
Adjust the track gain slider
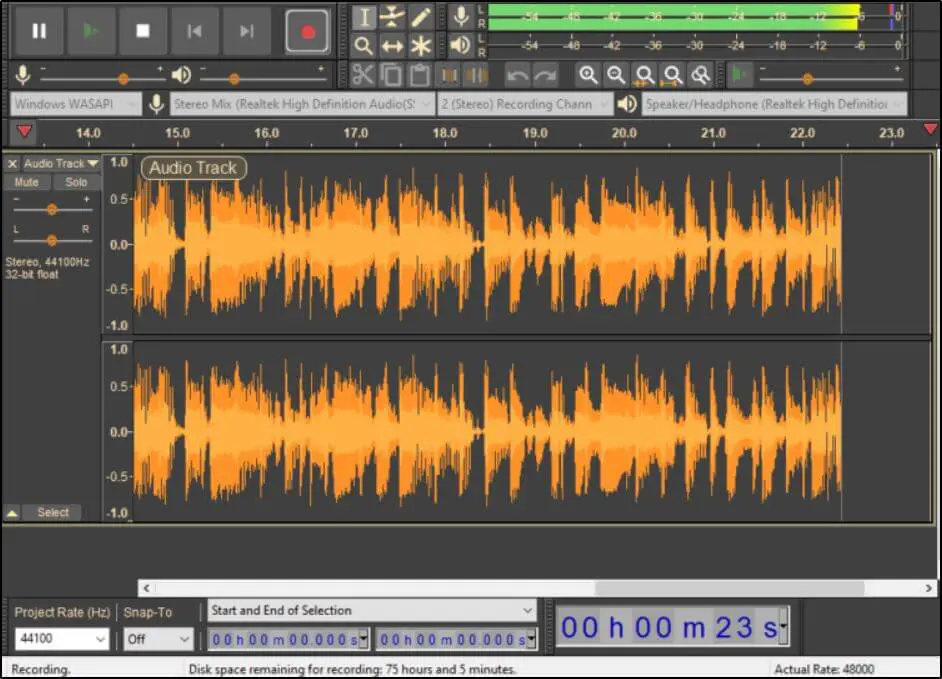pos(52,209)
